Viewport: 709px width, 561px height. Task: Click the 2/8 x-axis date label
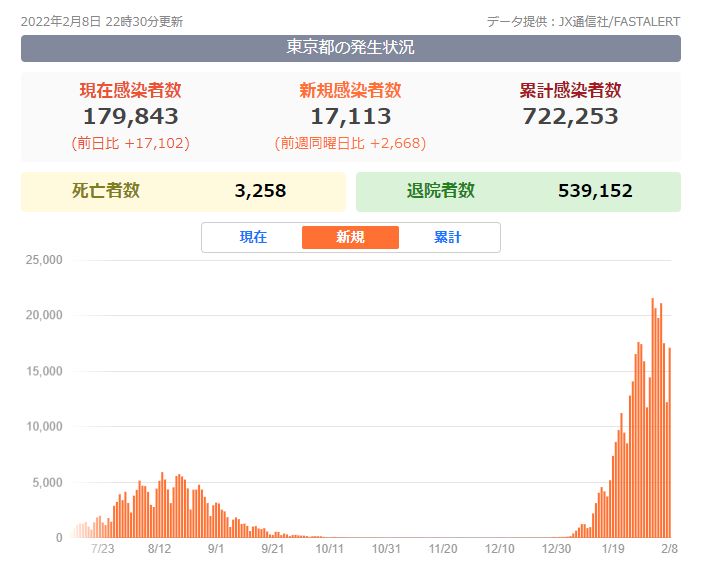pos(669,549)
